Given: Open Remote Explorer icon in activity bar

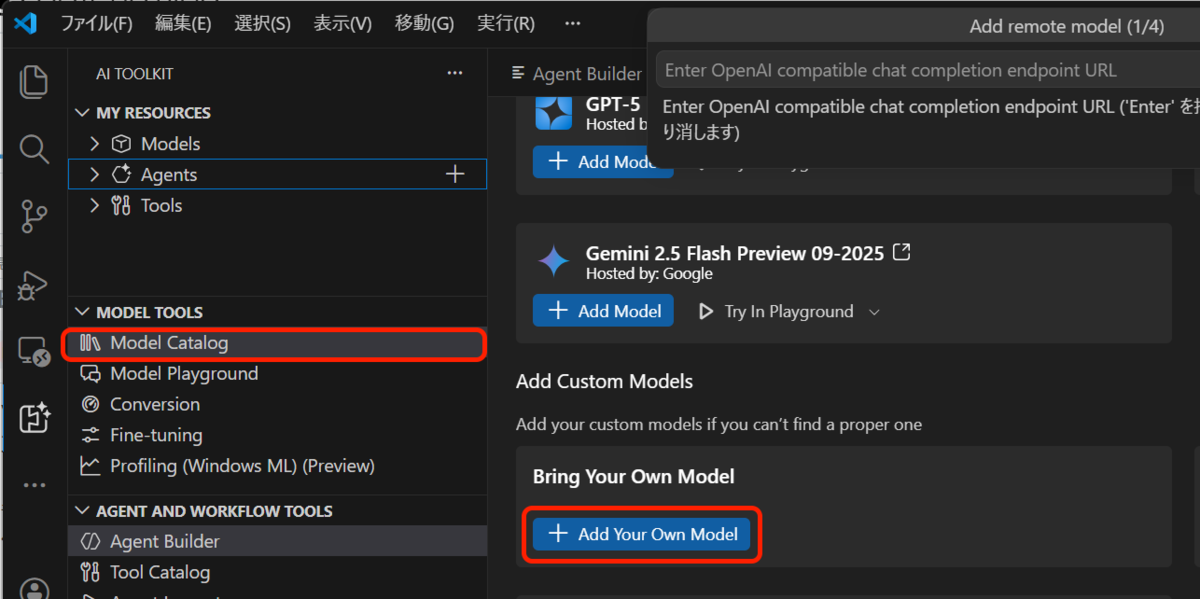Looking at the screenshot, I should (34, 351).
